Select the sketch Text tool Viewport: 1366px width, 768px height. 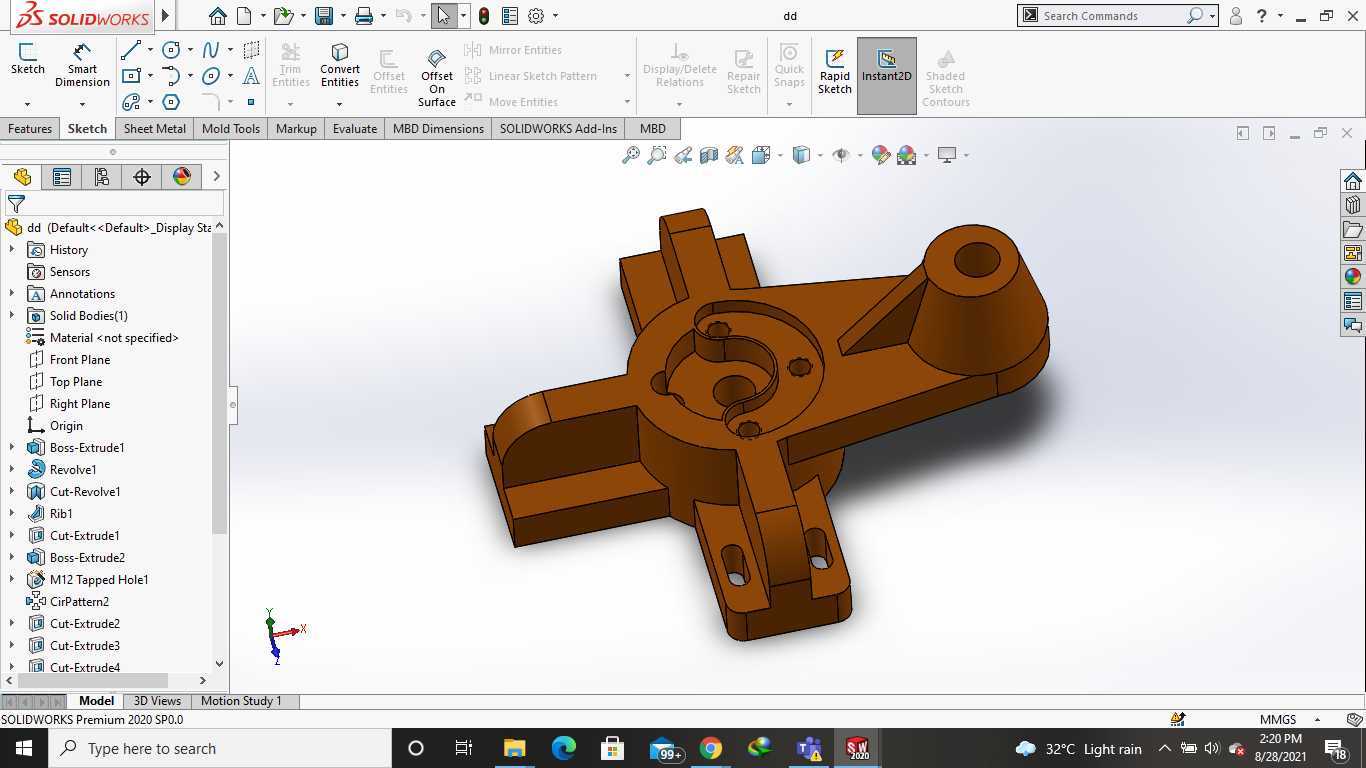(x=251, y=76)
